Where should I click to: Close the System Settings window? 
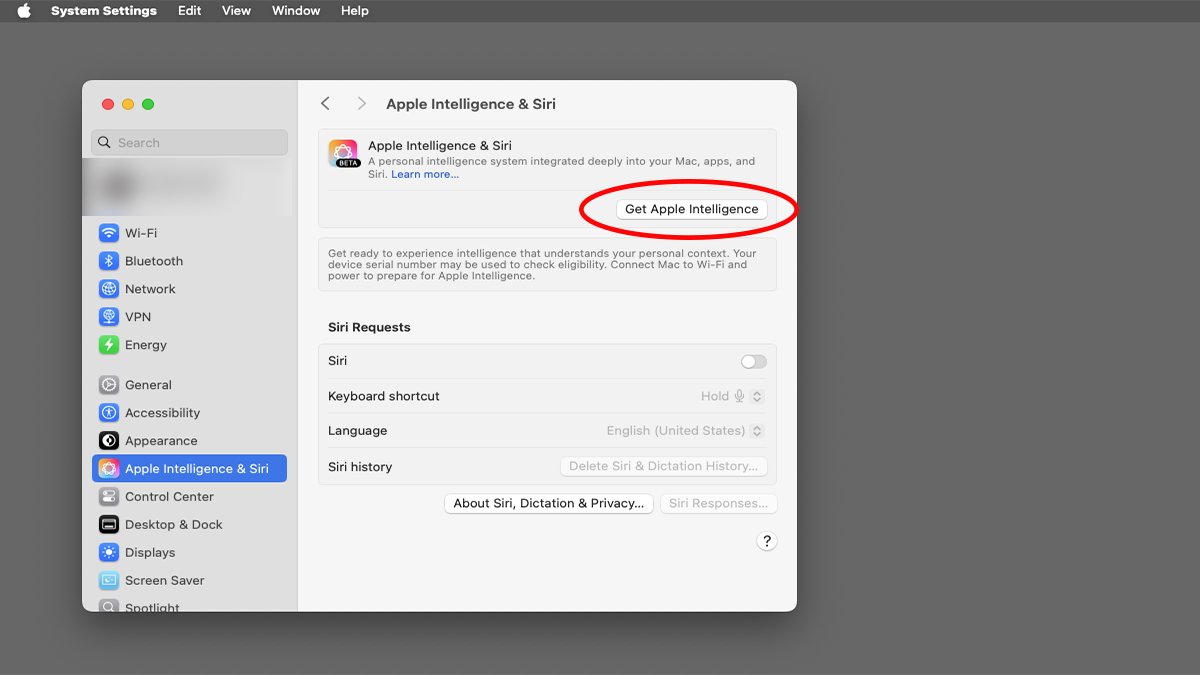point(108,104)
